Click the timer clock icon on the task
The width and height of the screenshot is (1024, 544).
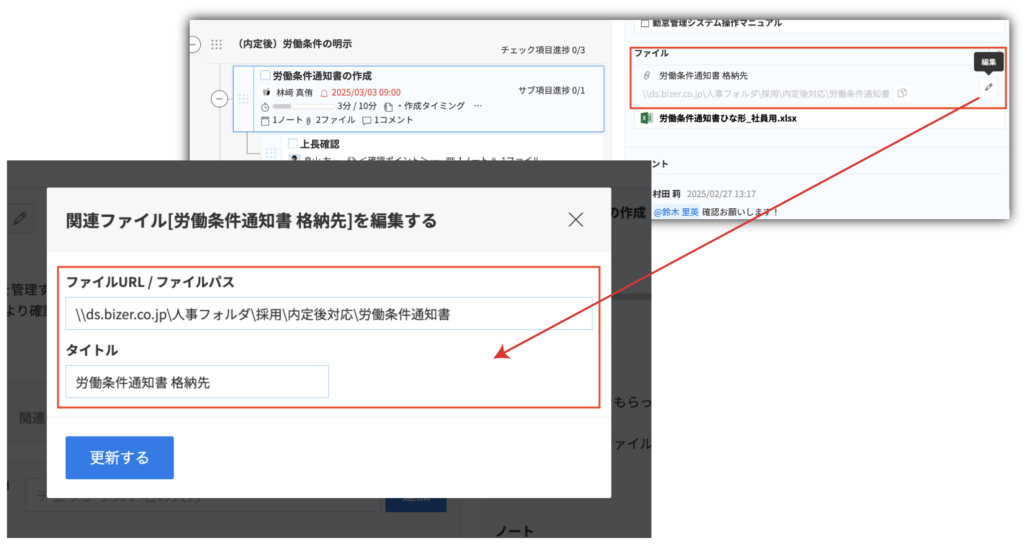(x=264, y=106)
